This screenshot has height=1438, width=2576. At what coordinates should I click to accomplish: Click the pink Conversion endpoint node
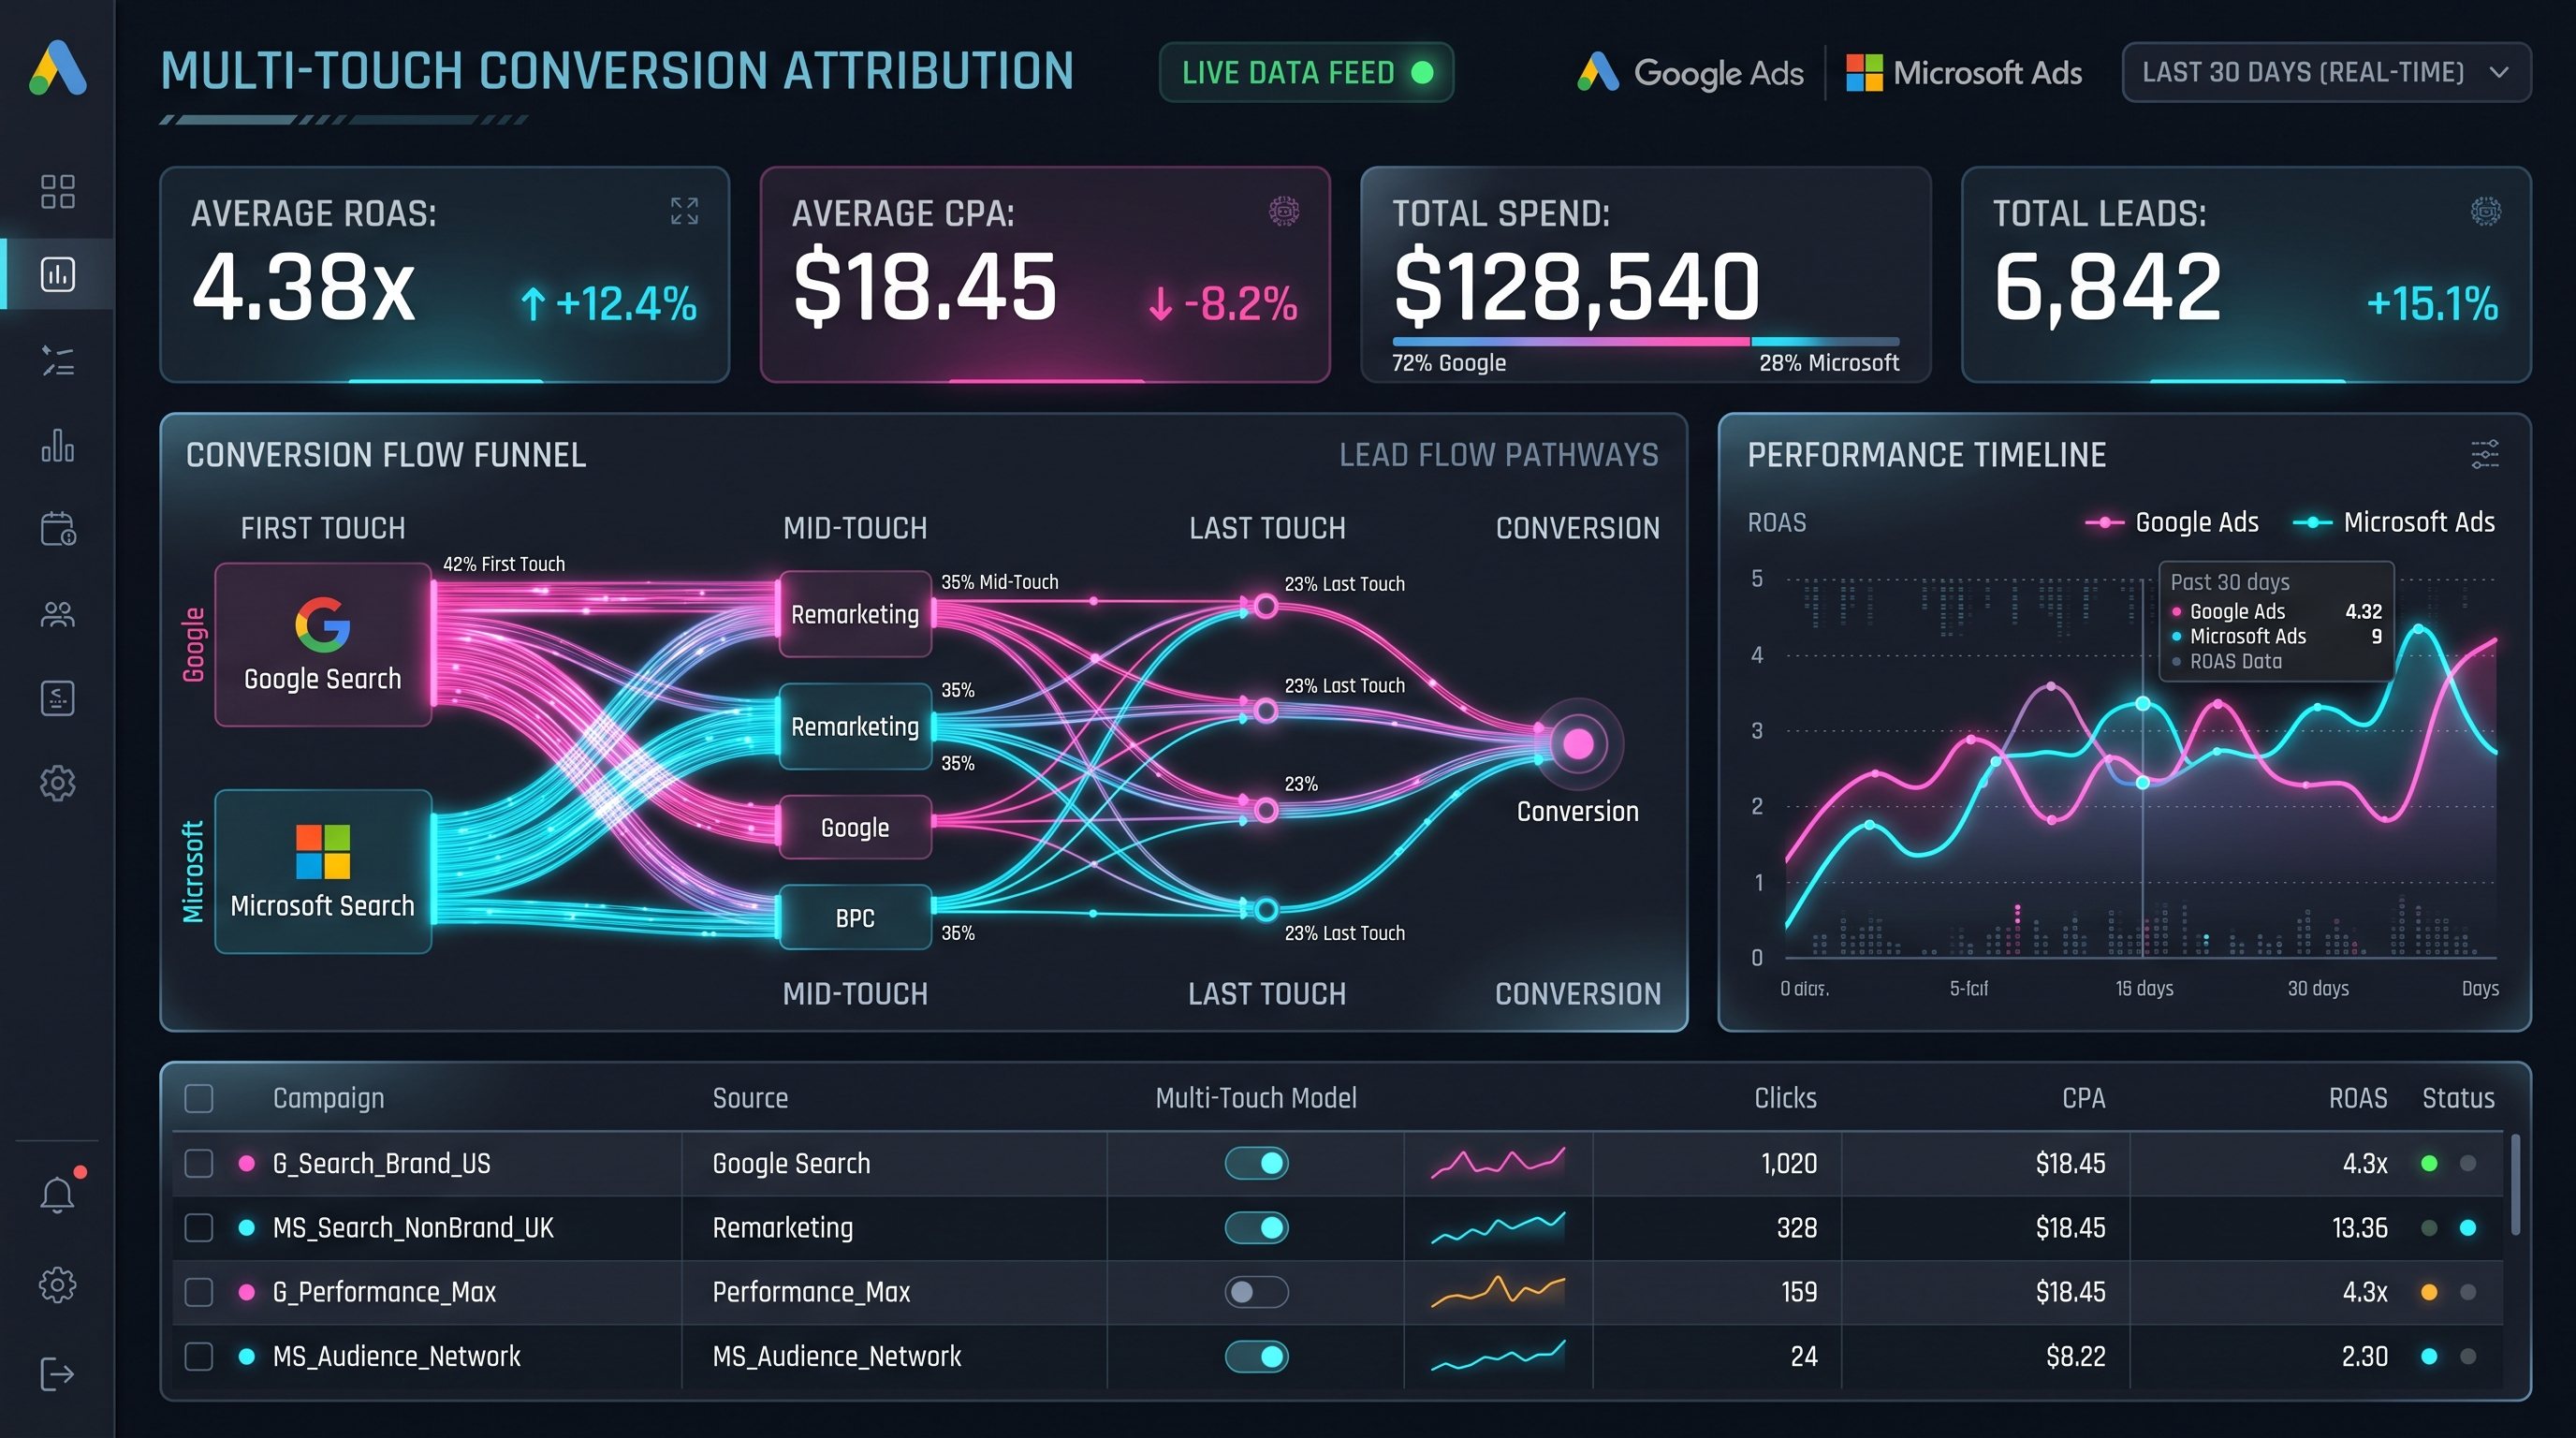[x=1578, y=743]
